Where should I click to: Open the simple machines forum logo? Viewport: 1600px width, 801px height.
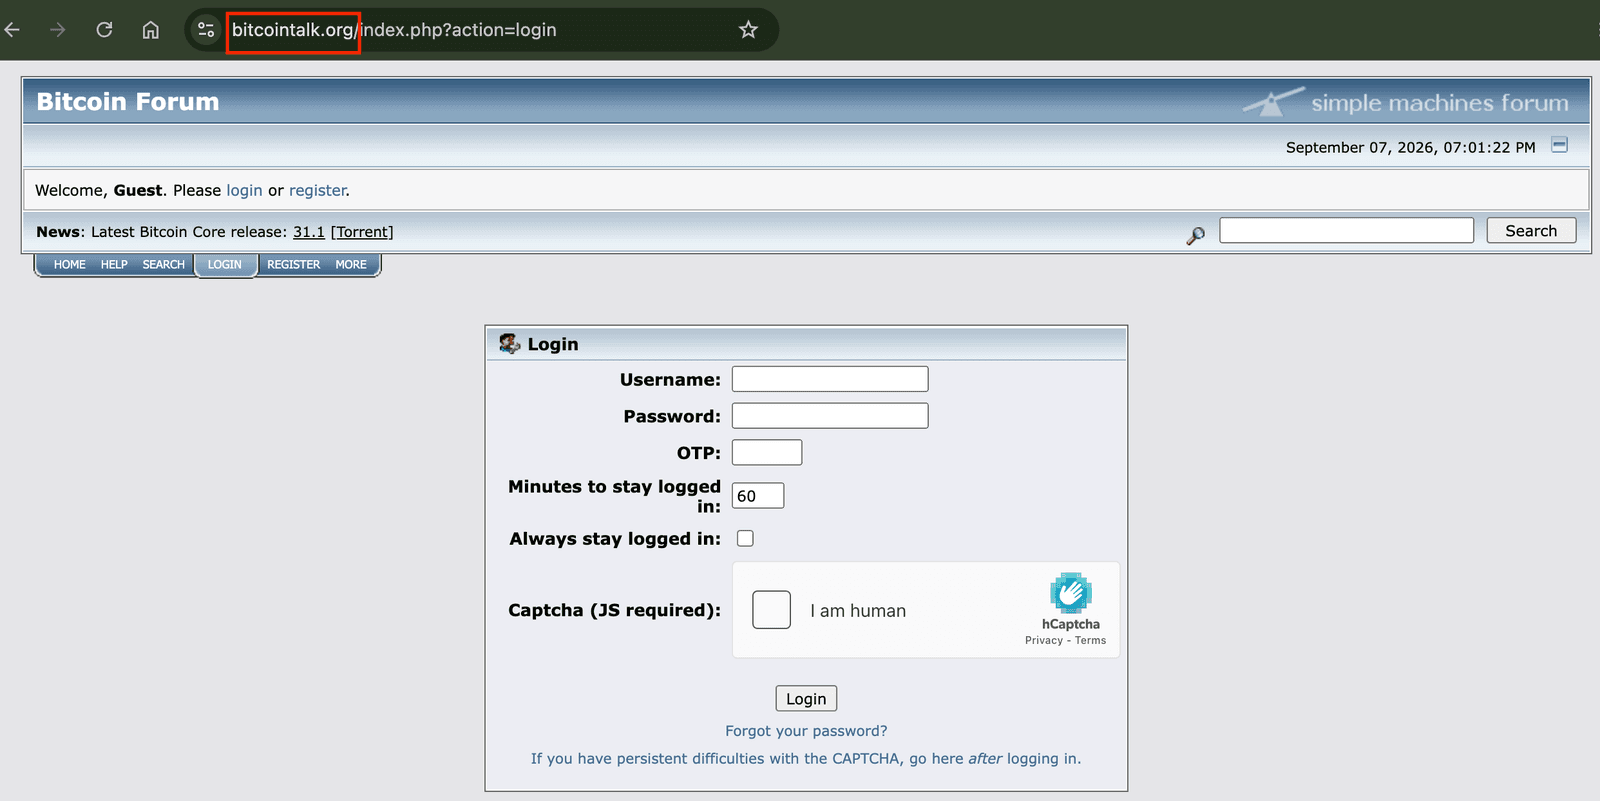[x=1406, y=102]
